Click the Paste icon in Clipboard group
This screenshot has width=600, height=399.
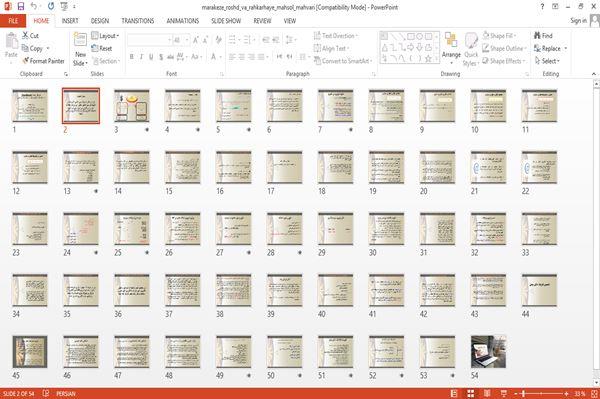[11, 41]
